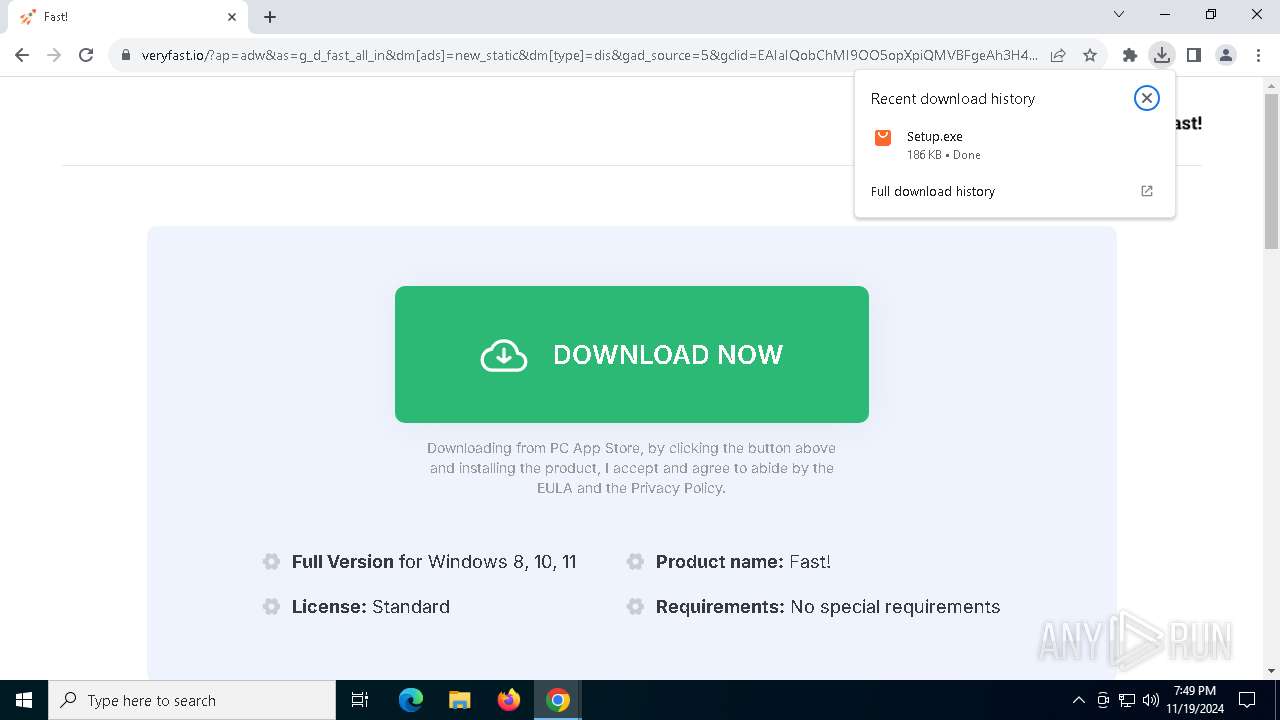The width and height of the screenshot is (1280, 720).
Task: Click the cloud download icon
Action: (x=504, y=355)
